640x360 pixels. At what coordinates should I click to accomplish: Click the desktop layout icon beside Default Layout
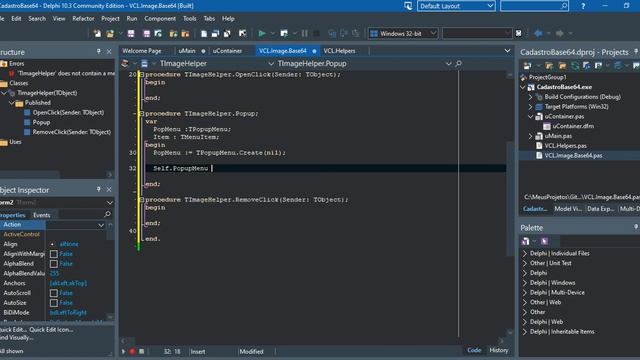pos(408,6)
